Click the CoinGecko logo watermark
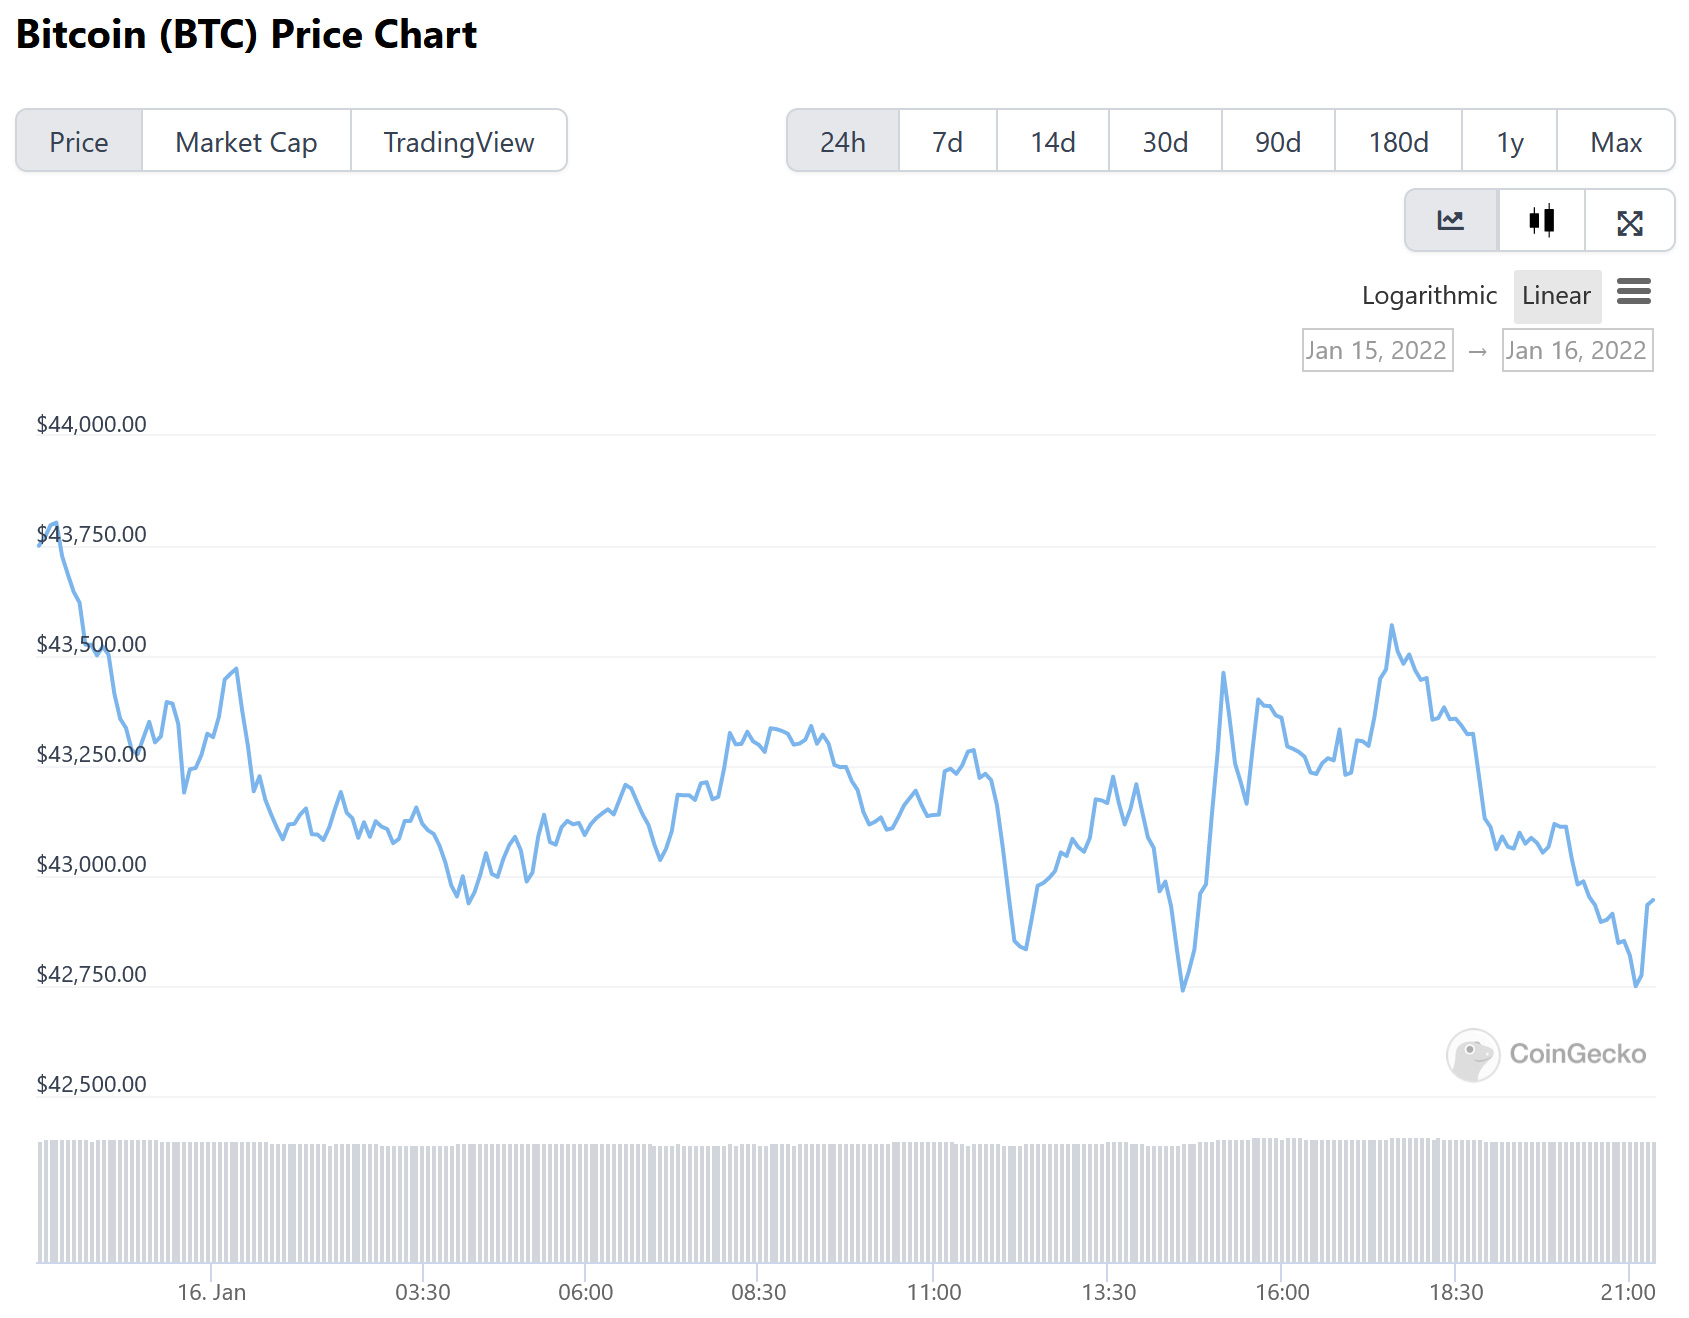 1546,1054
